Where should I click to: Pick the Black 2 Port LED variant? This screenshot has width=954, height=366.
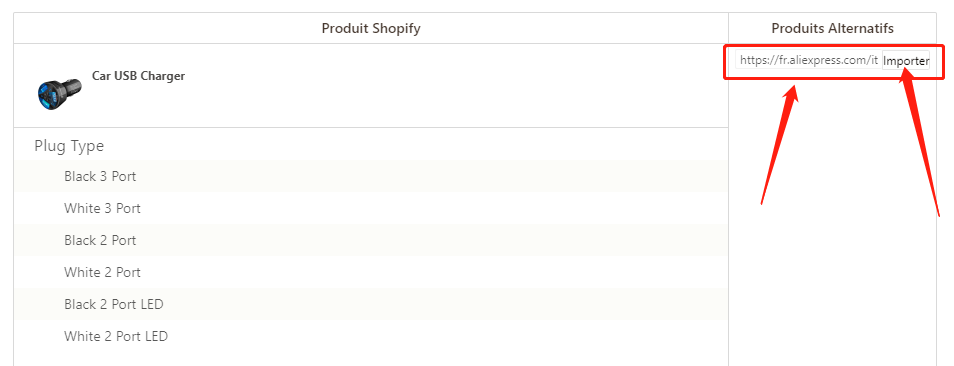[x=371, y=304]
